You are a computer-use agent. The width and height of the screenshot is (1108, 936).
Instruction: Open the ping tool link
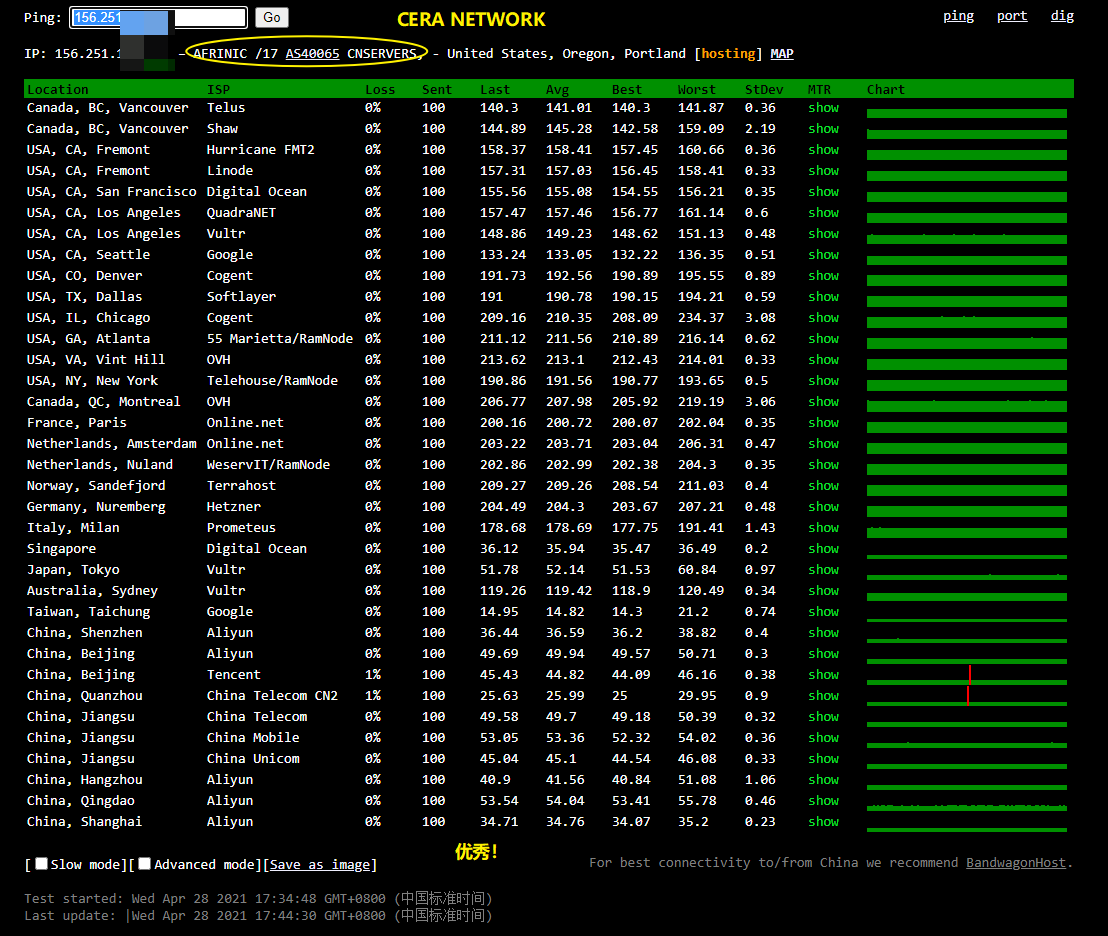point(958,16)
